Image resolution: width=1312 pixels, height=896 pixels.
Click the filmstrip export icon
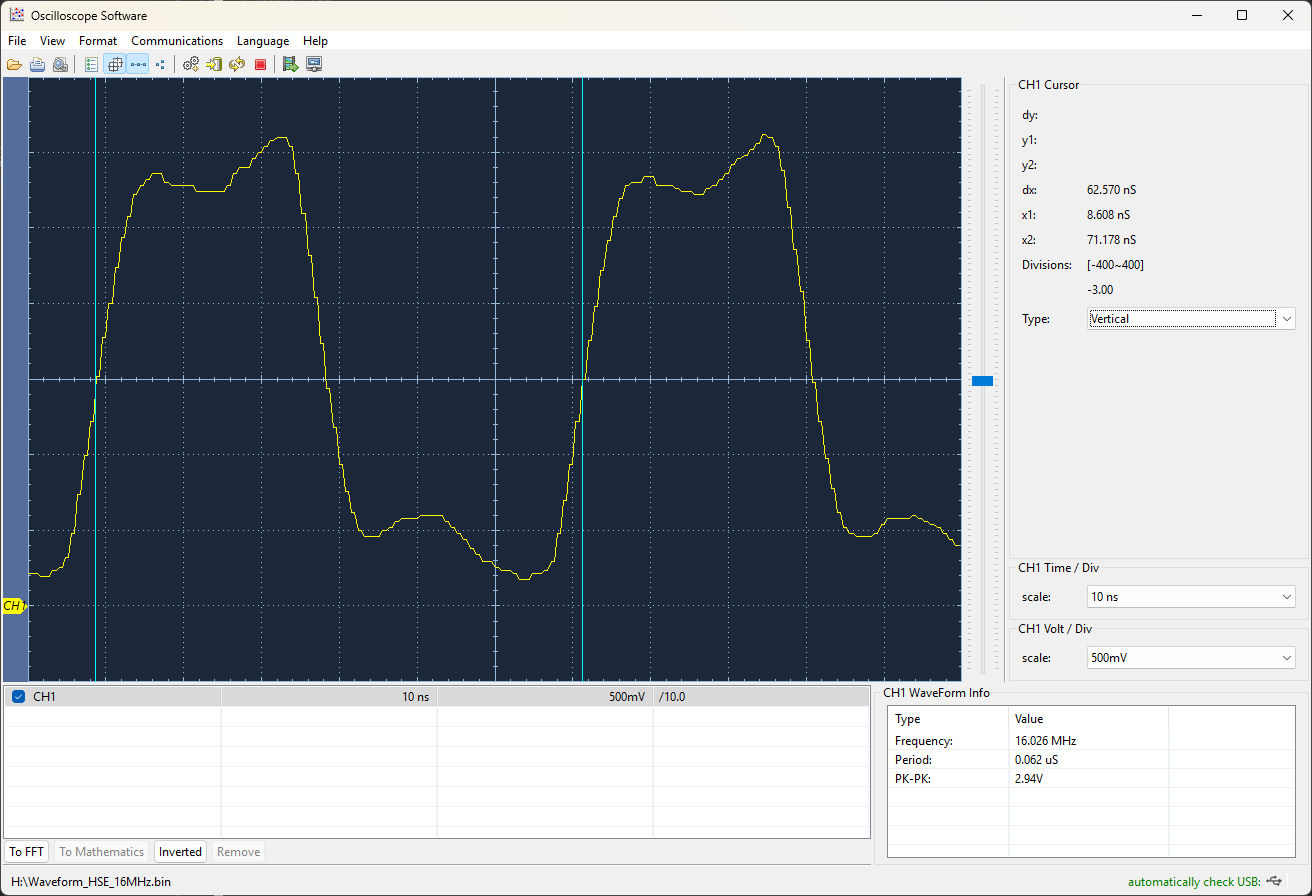[290, 65]
